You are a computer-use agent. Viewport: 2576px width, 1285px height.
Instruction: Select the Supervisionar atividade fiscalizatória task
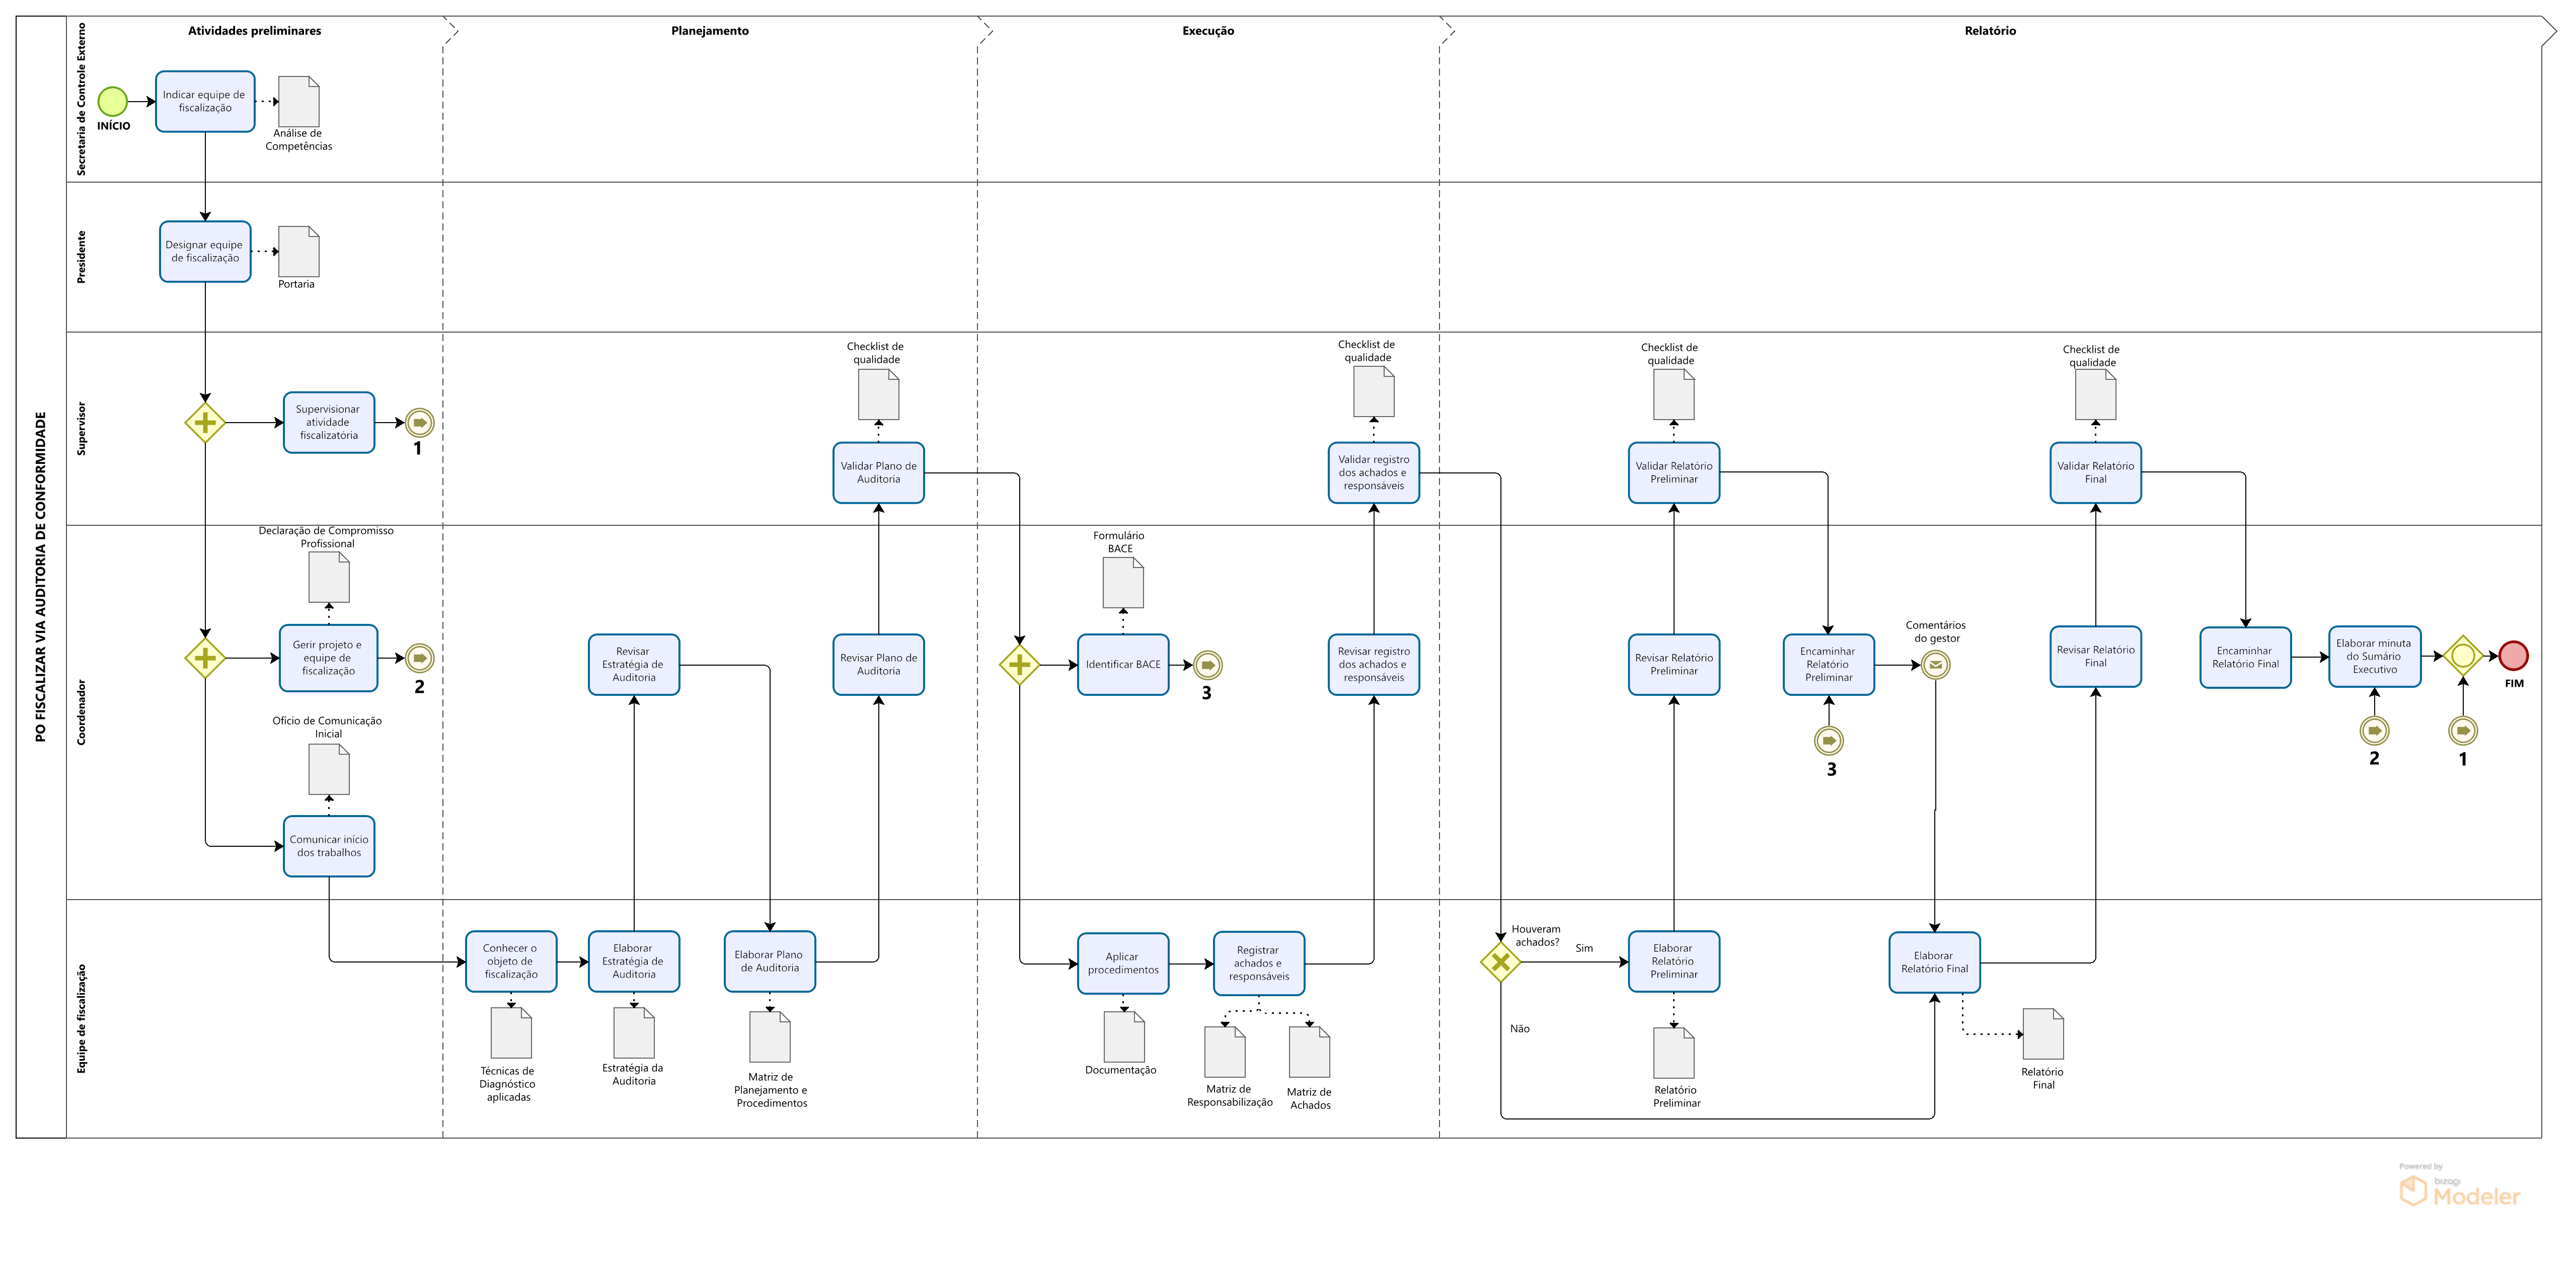[x=329, y=423]
